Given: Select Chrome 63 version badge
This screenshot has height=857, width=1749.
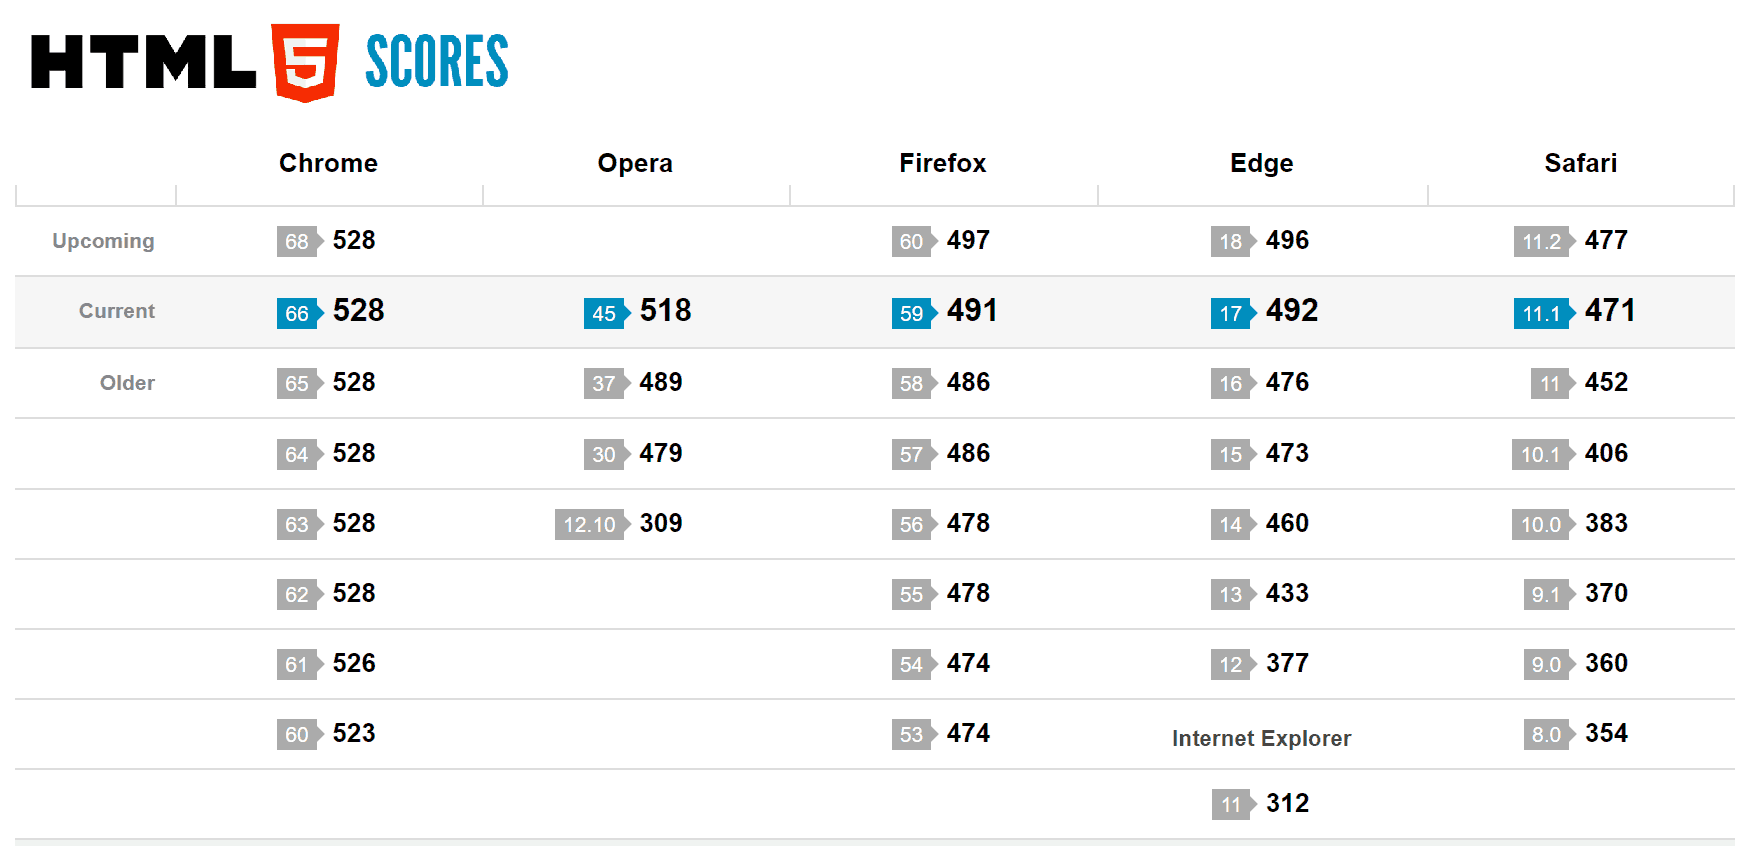Looking at the screenshot, I should [x=299, y=524].
